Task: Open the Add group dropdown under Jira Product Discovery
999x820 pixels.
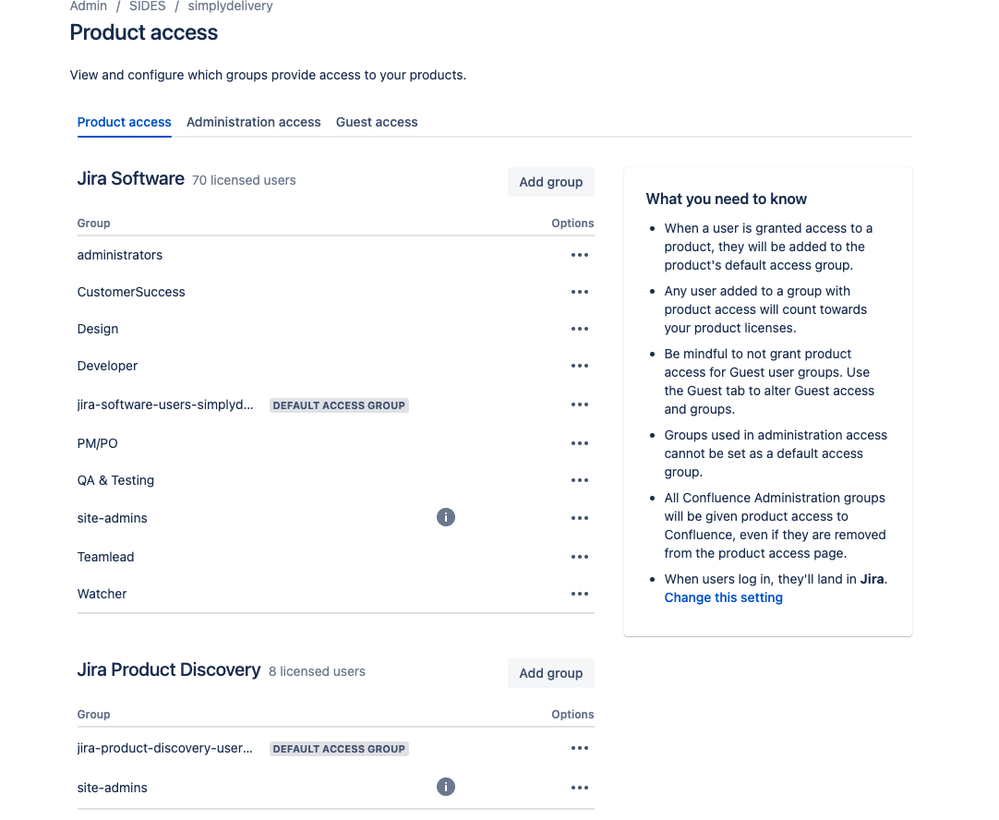Action: 550,672
